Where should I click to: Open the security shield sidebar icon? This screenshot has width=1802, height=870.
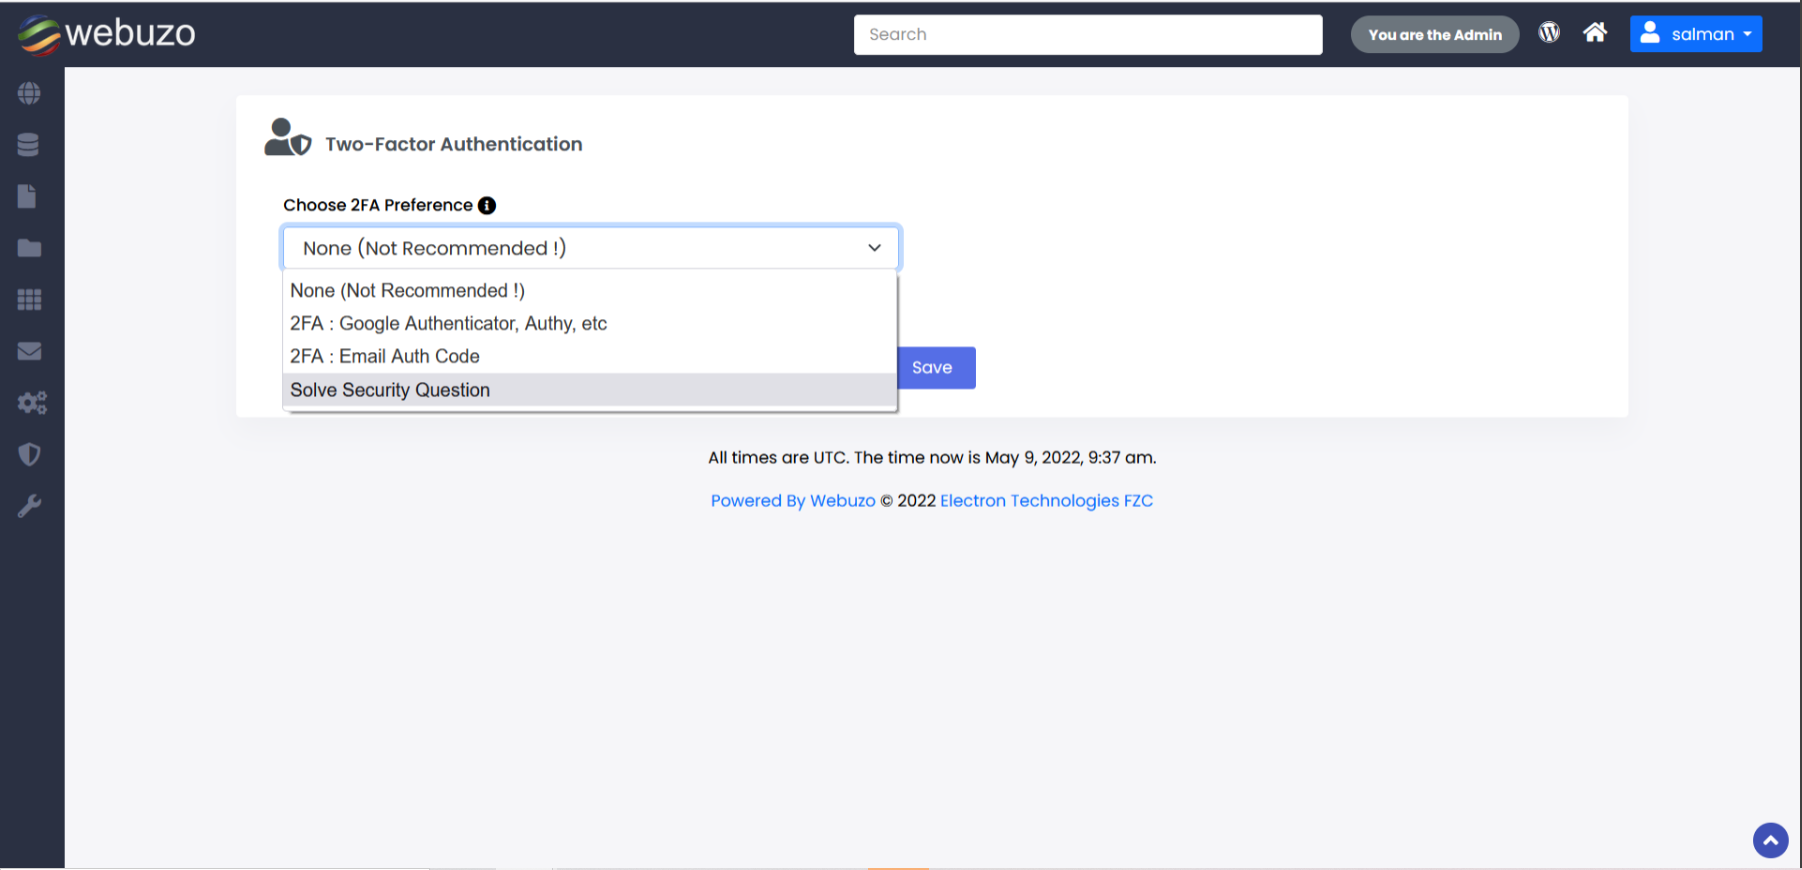coord(29,455)
